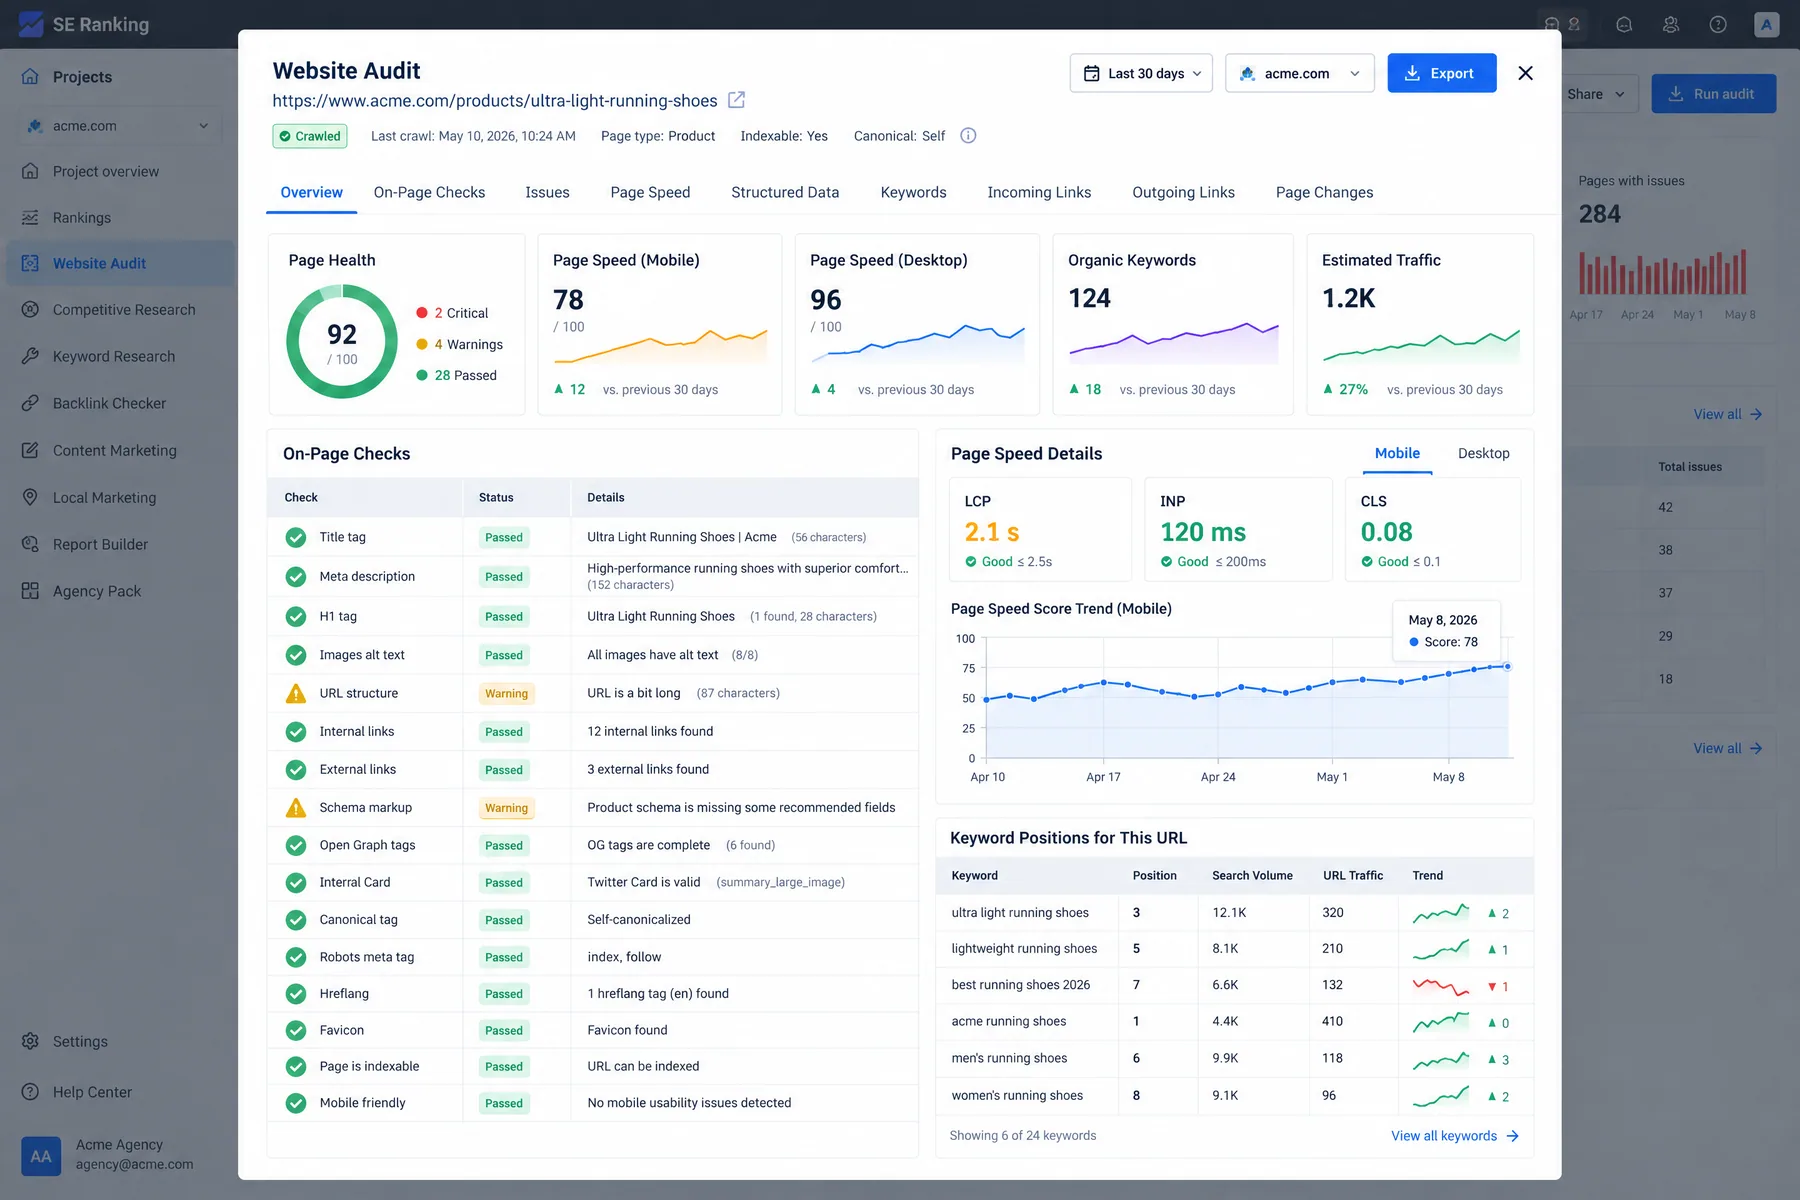Screen dimensions: 1800x1200
Task: Click the Schema markup Warning status badge
Action: (507, 808)
